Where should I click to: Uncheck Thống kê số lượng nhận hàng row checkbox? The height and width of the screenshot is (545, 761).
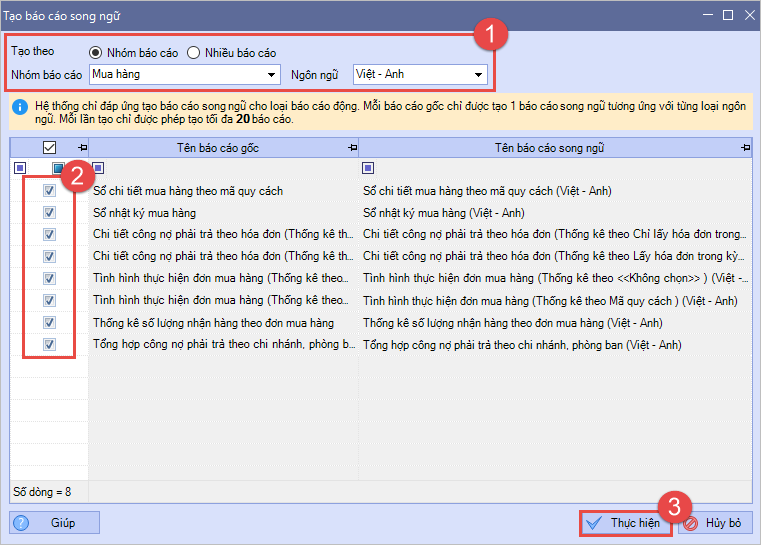tap(49, 322)
